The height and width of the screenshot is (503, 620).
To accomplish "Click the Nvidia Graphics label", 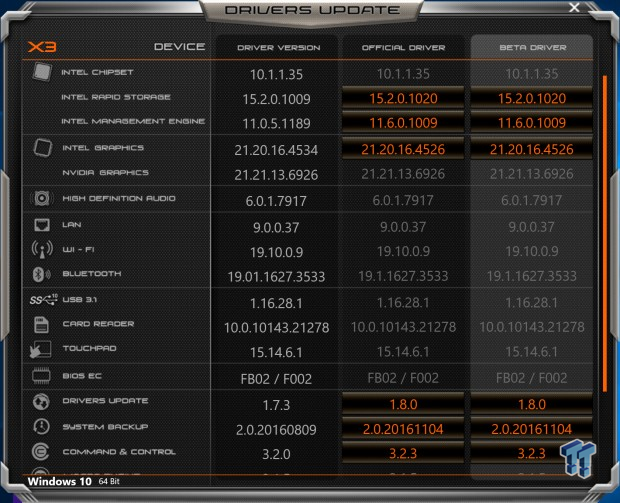I will click(106, 172).
